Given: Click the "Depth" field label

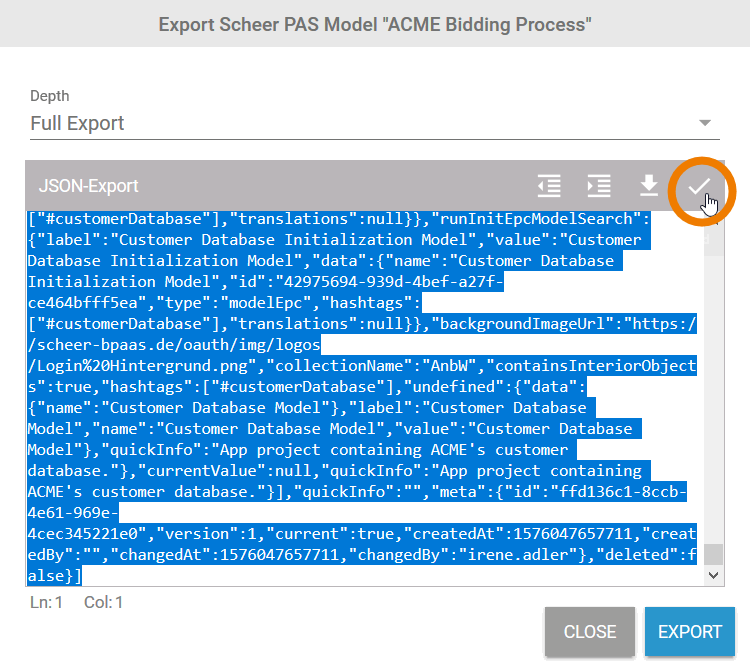Looking at the screenshot, I should coord(50,96).
